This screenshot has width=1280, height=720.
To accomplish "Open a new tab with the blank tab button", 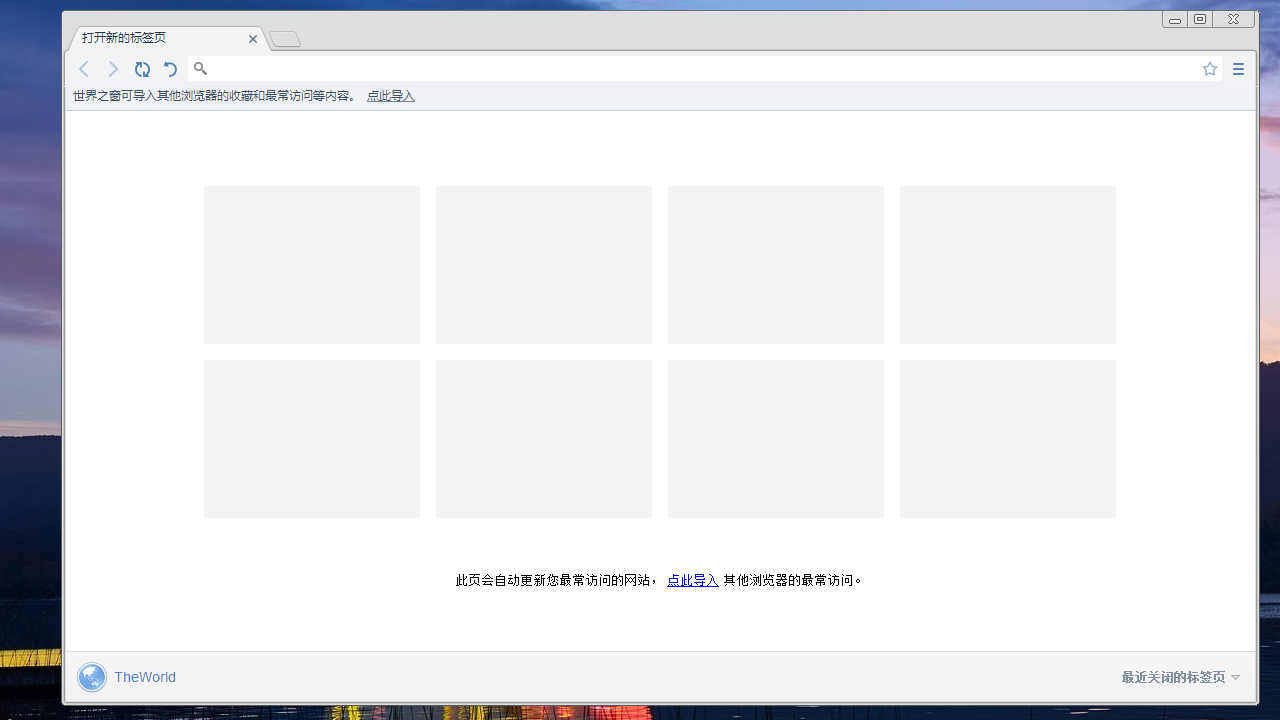I will click(285, 39).
